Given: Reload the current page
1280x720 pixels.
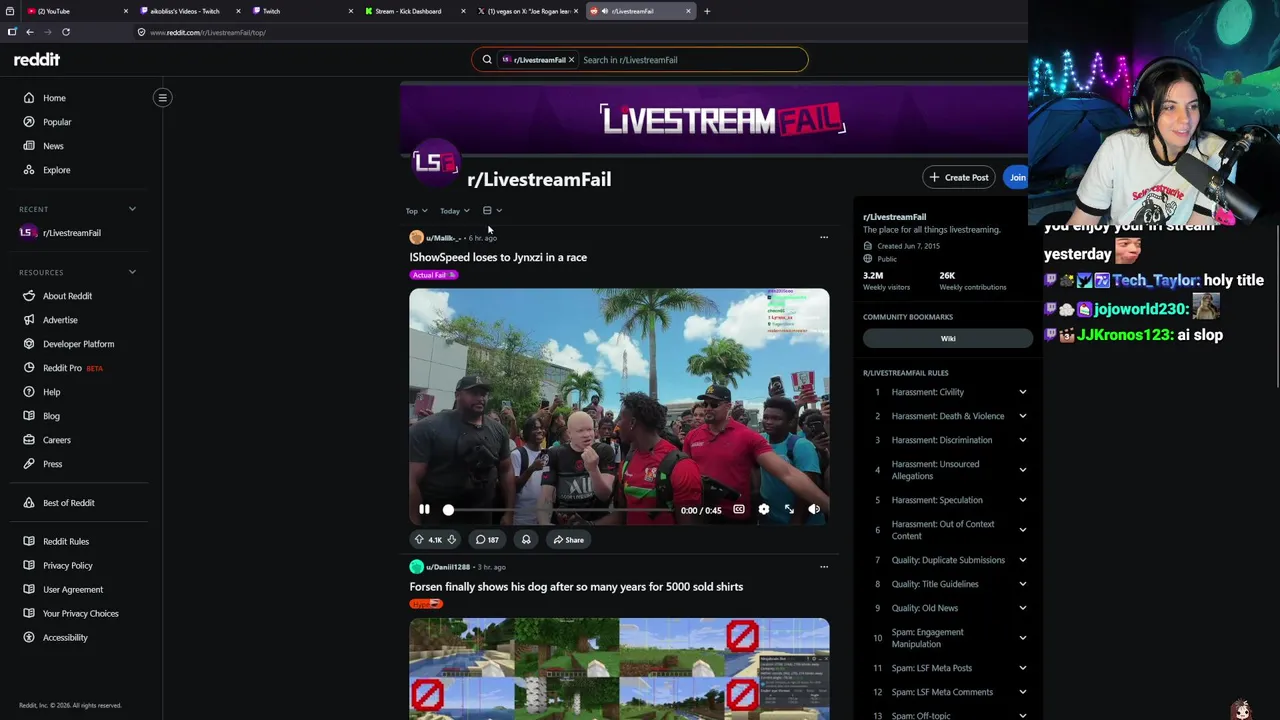Looking at the screenshot, I should coord(66,32).
